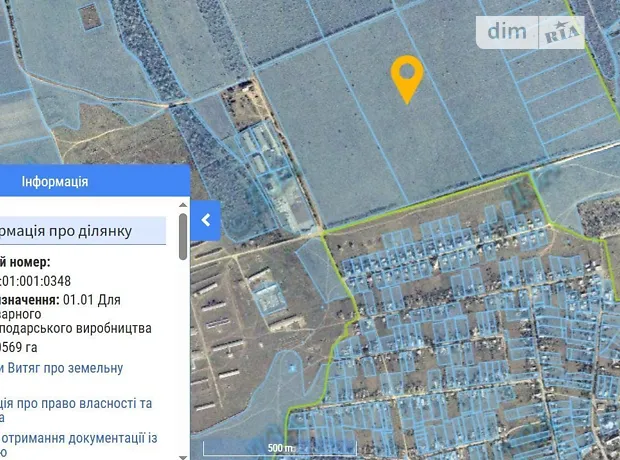The height and width of the screenshot is (460, 620).
Task: Click the RIA star logo in the watermark
Action: coord(562,32)
